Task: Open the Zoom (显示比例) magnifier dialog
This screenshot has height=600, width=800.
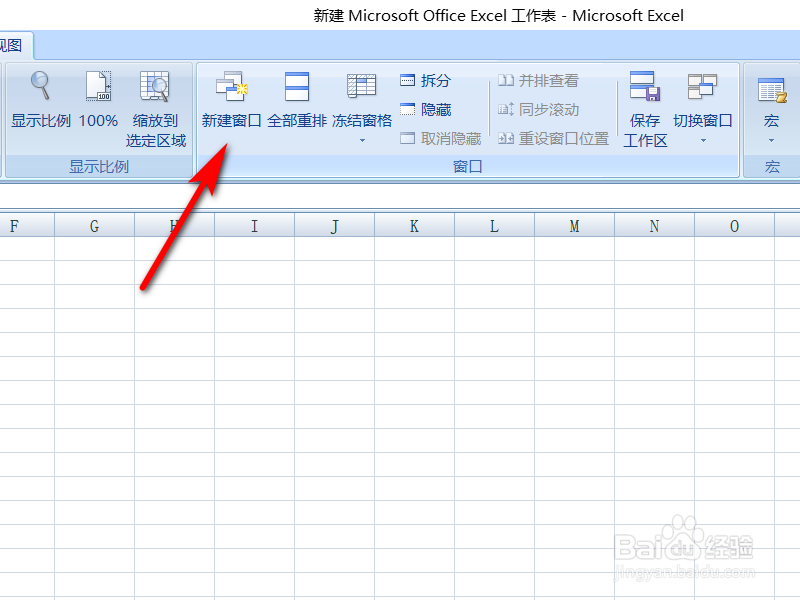Action: [40, 99]
